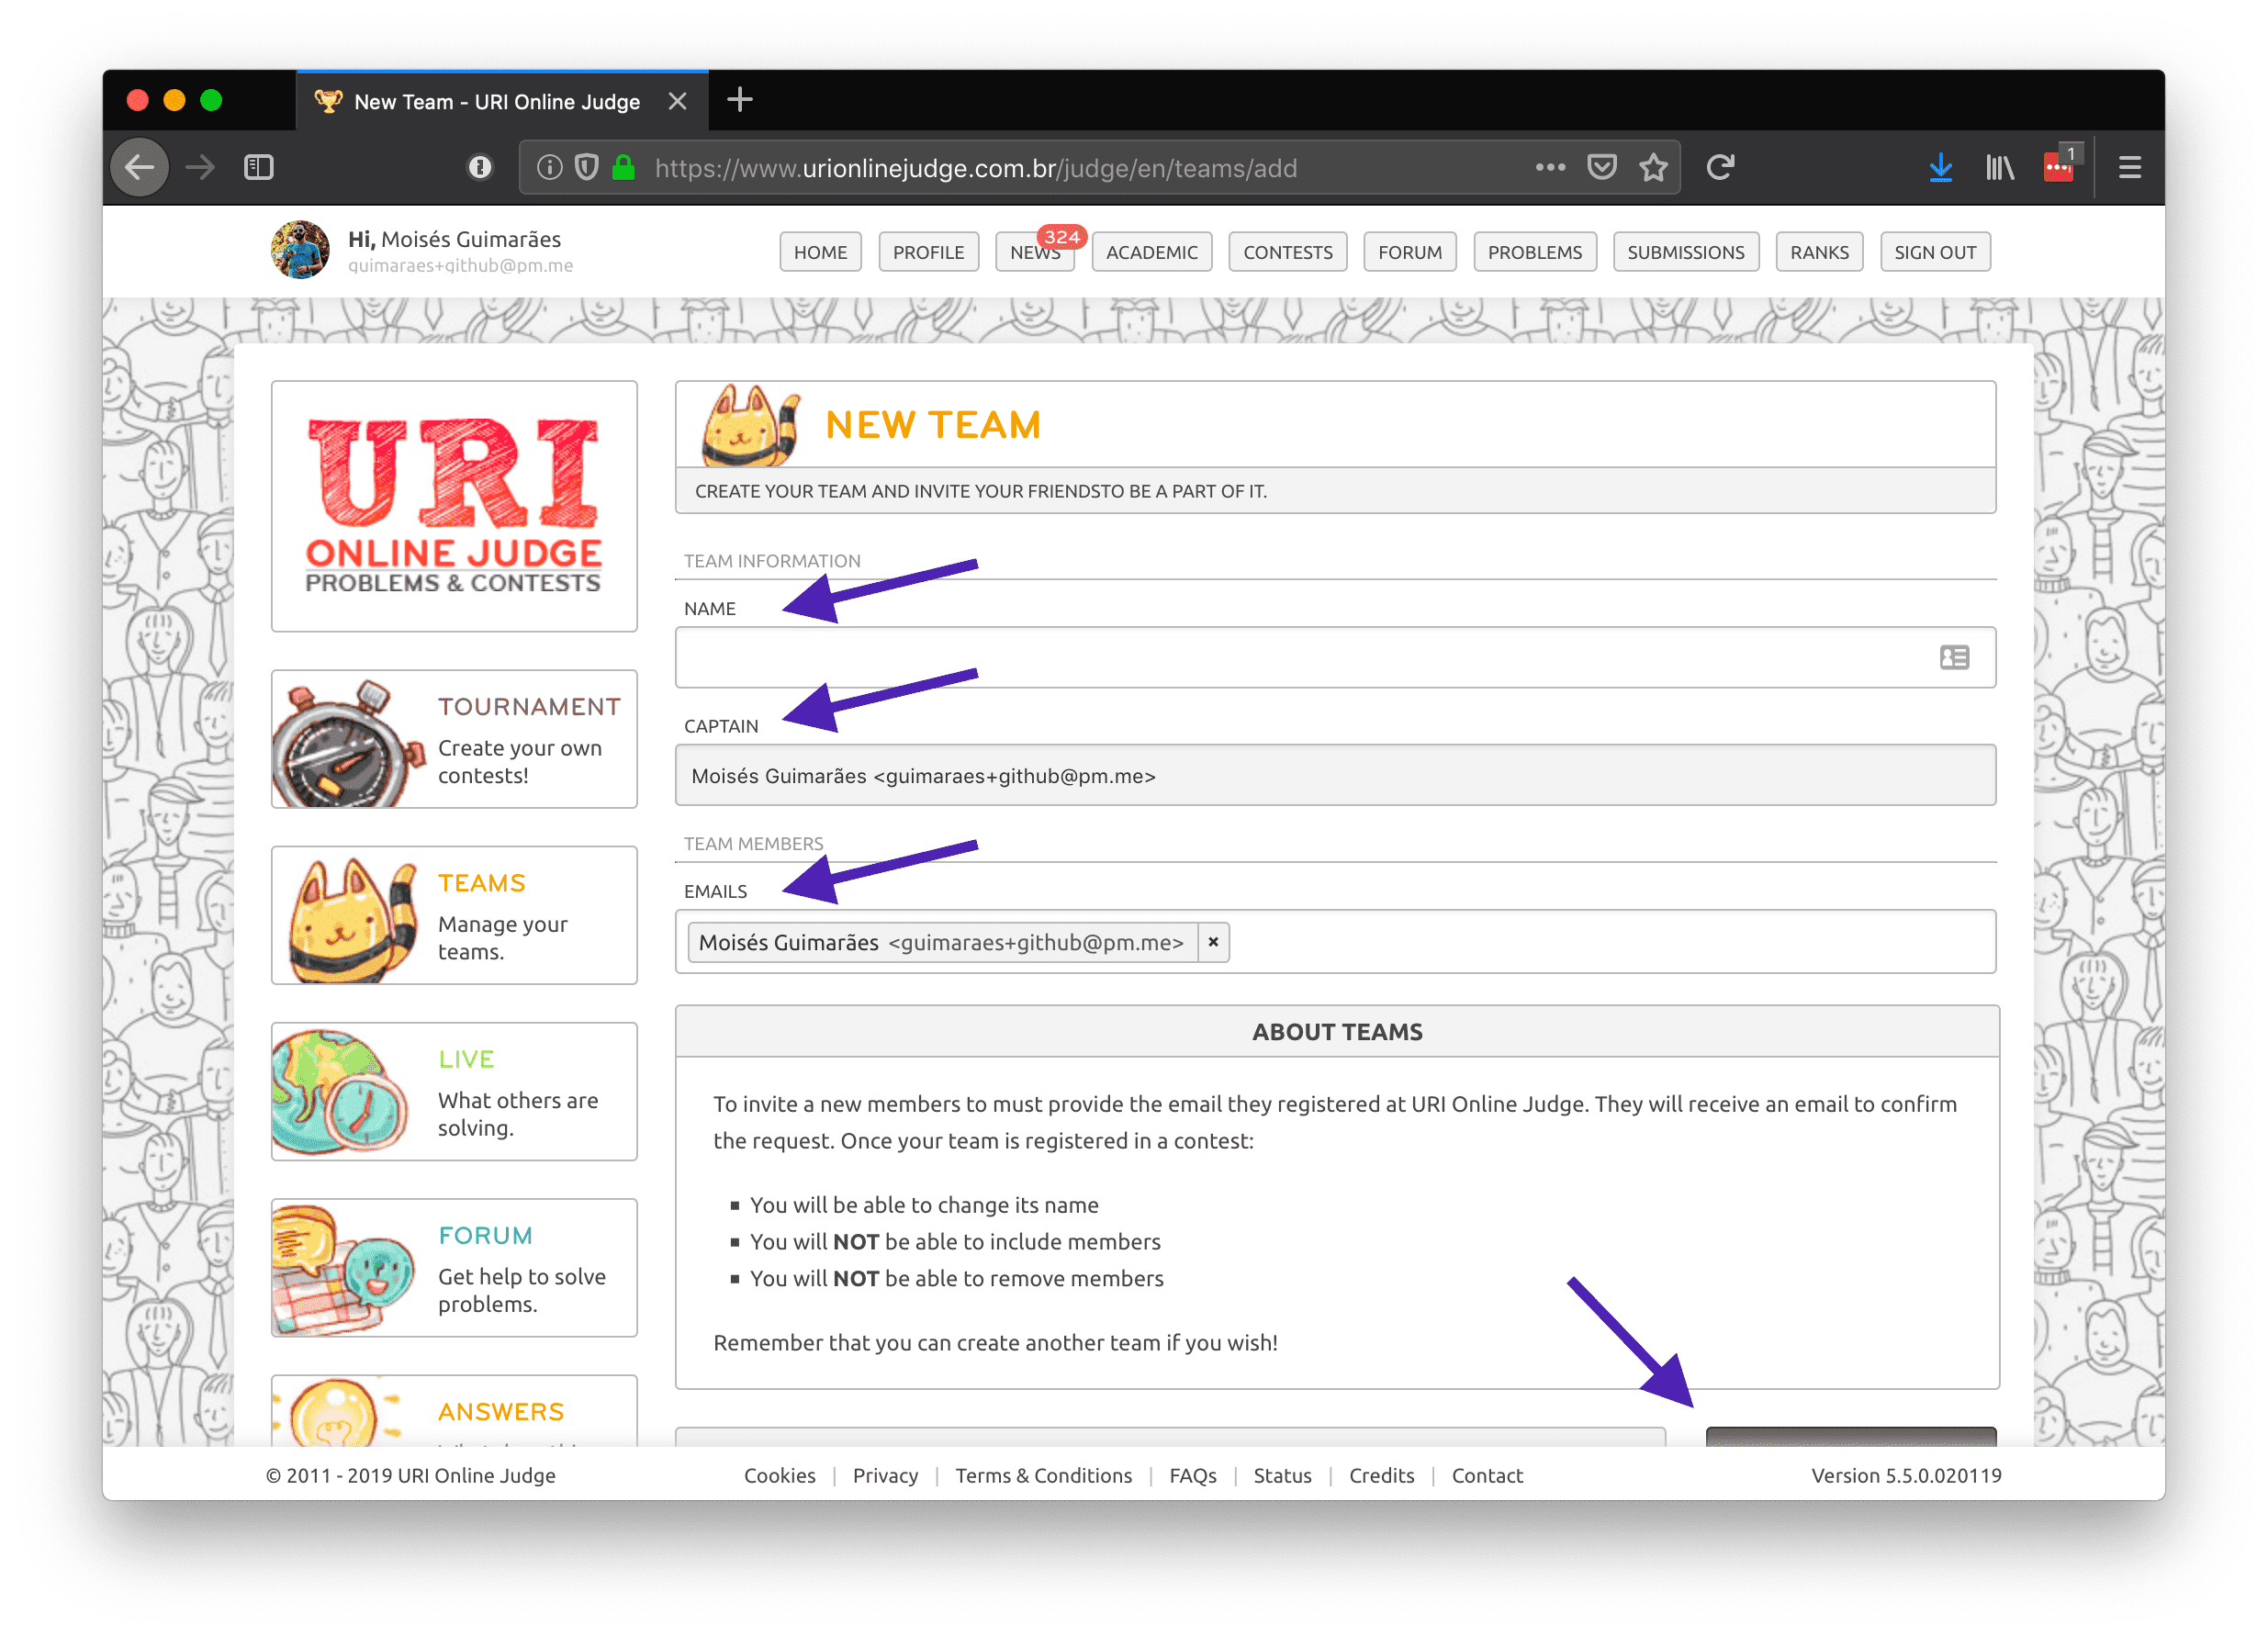Go back with the browser back arrow
The width and height of the screenshot is (2268, 1636).
139,167
